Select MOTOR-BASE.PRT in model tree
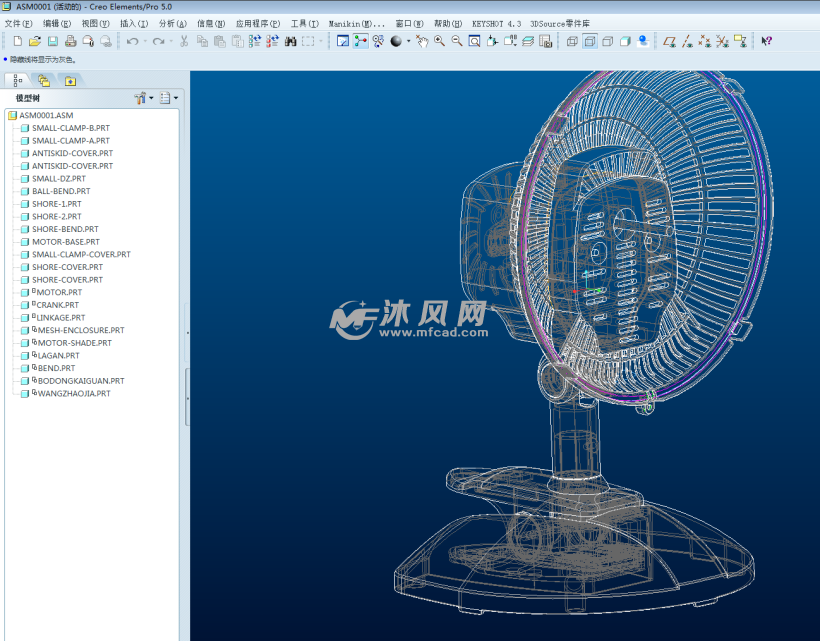 [x=65, y=242]
